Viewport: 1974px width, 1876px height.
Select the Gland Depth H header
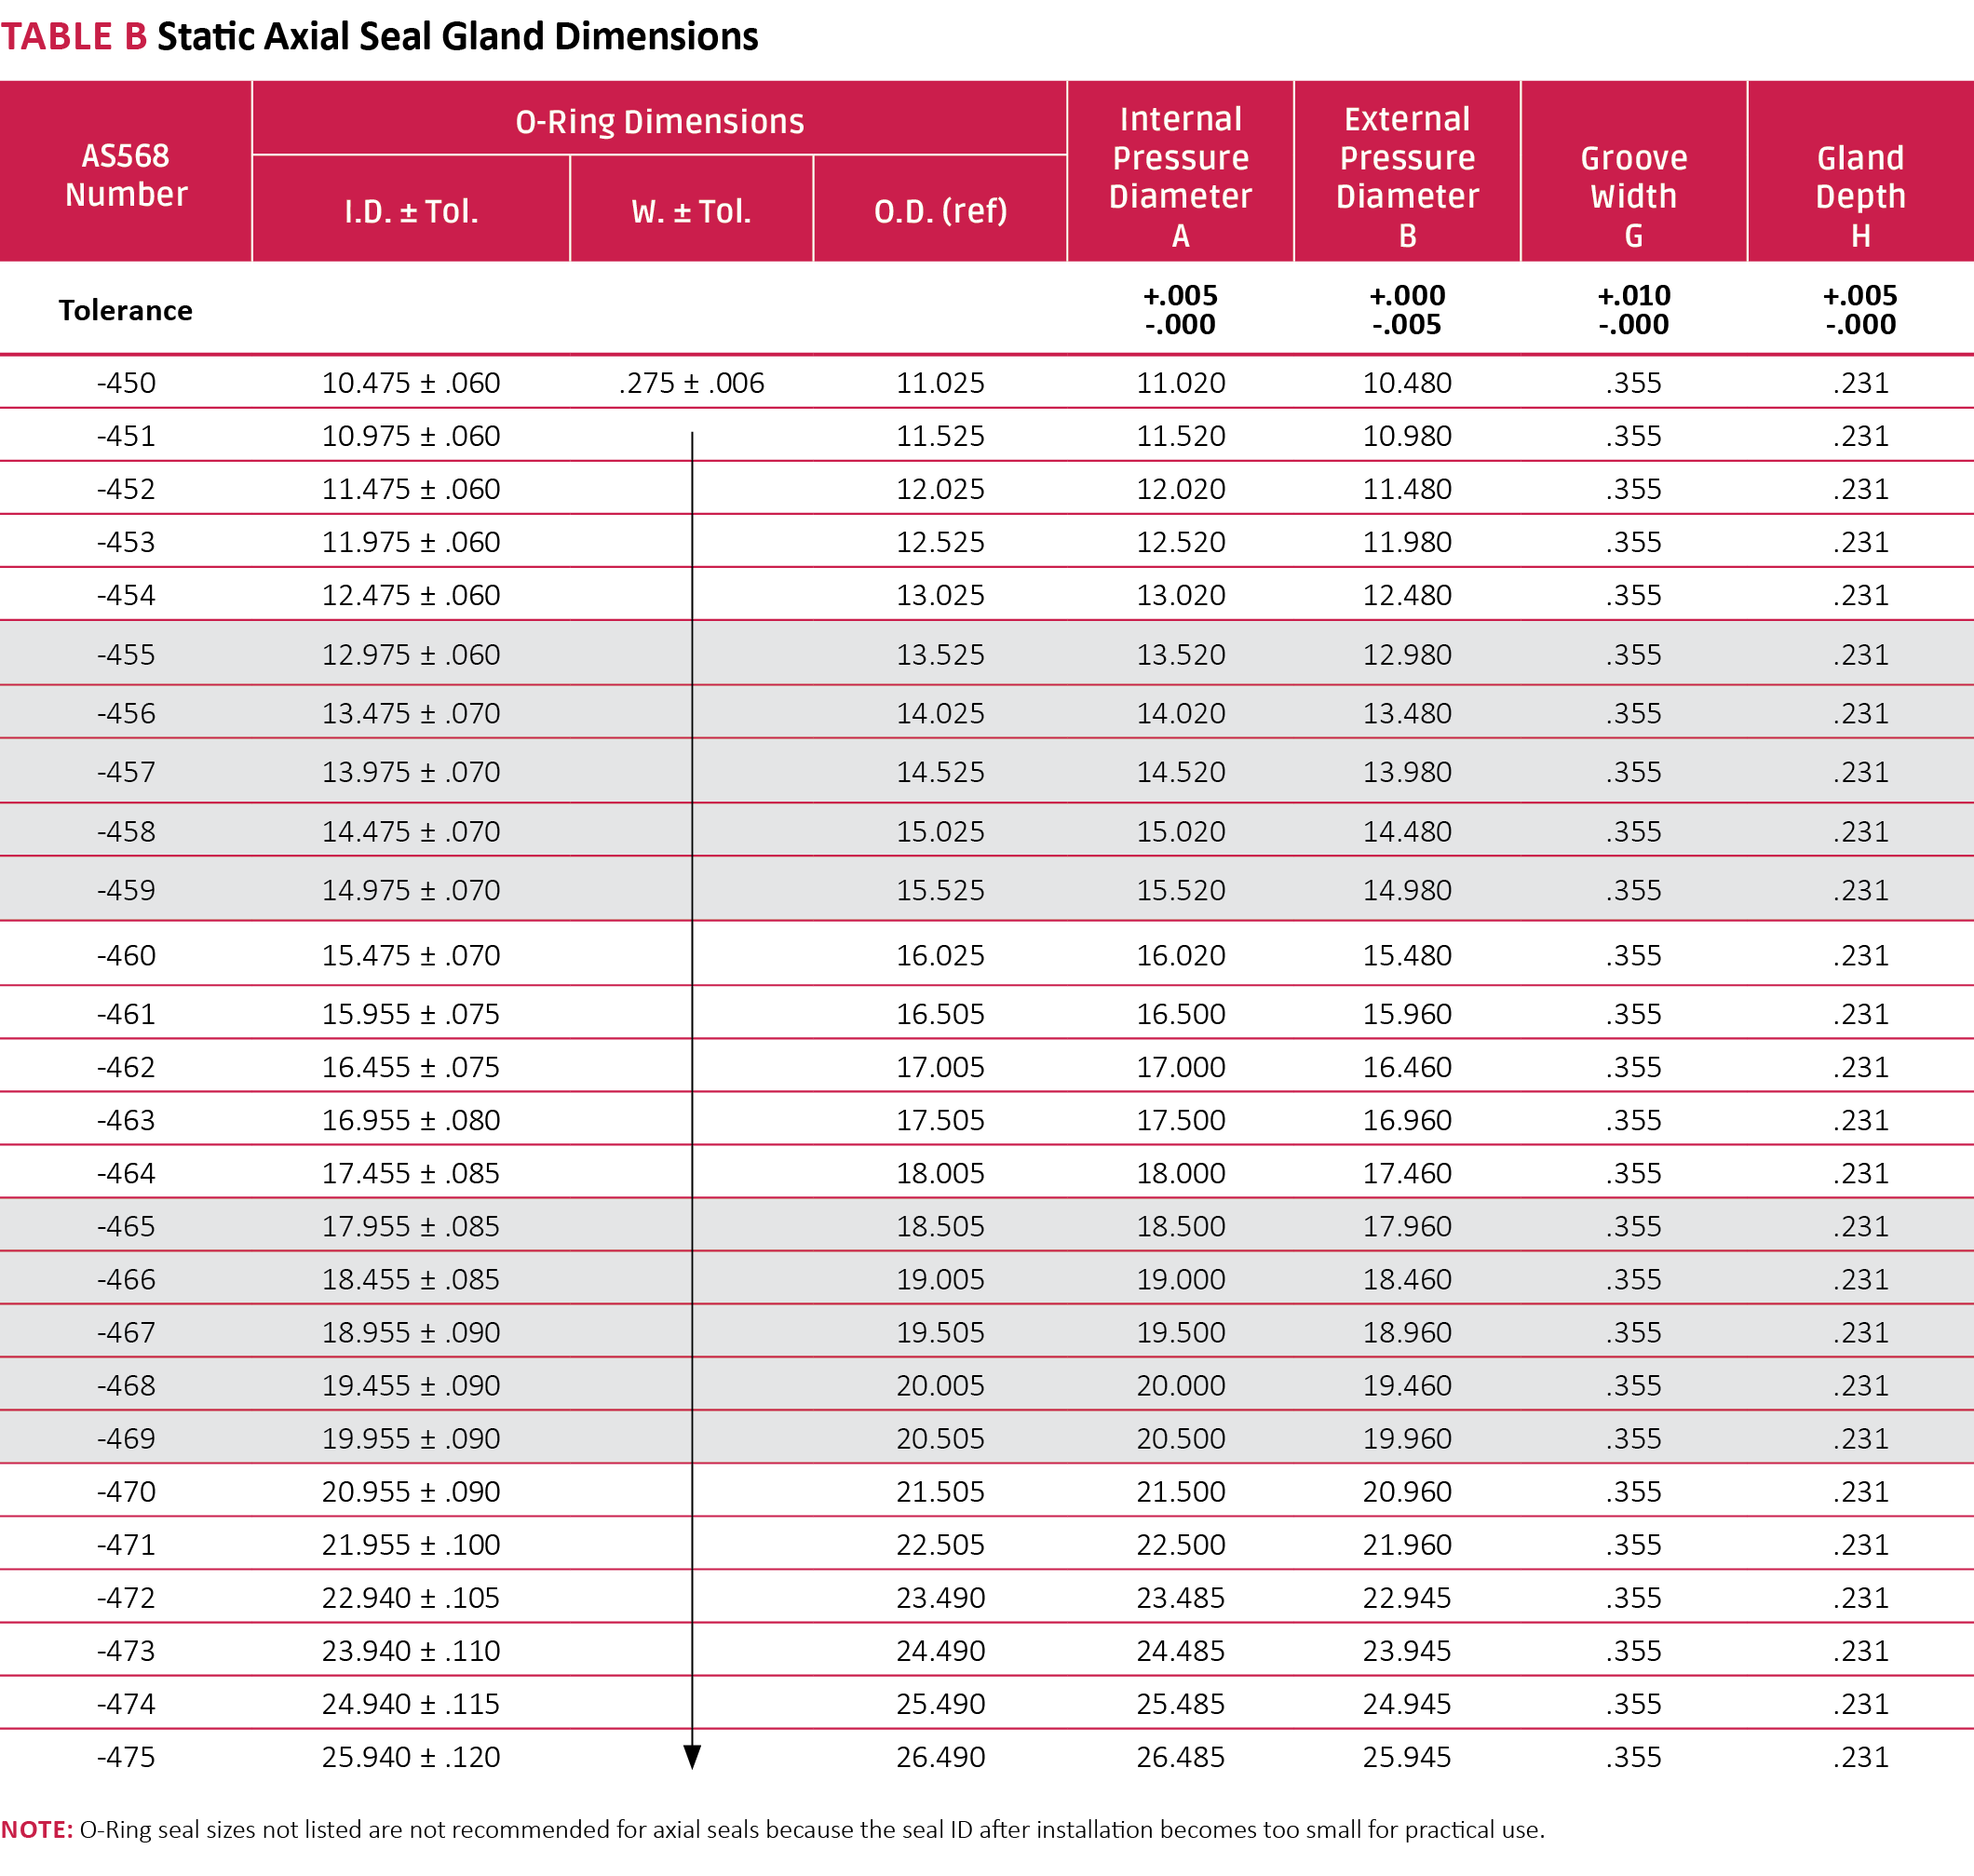(x=1860, y=195)
